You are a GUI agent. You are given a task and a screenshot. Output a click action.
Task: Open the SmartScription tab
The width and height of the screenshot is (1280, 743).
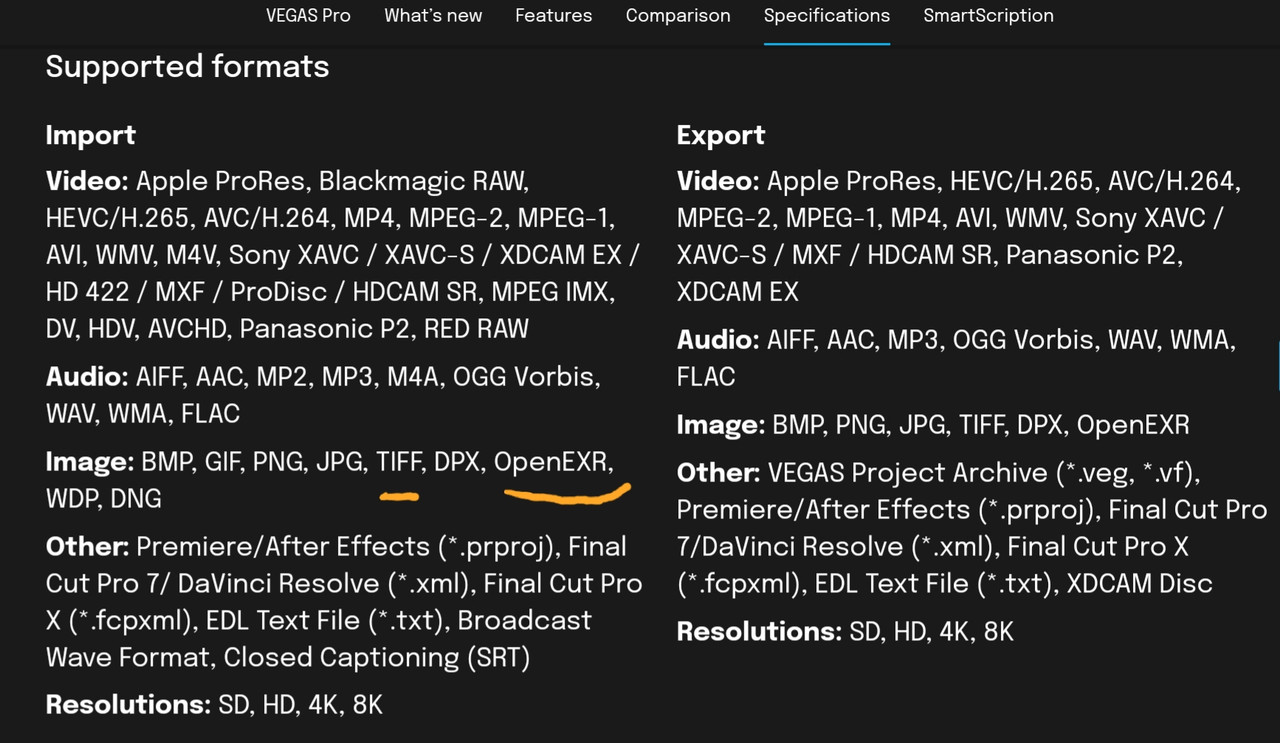click(x=988, y=16)
